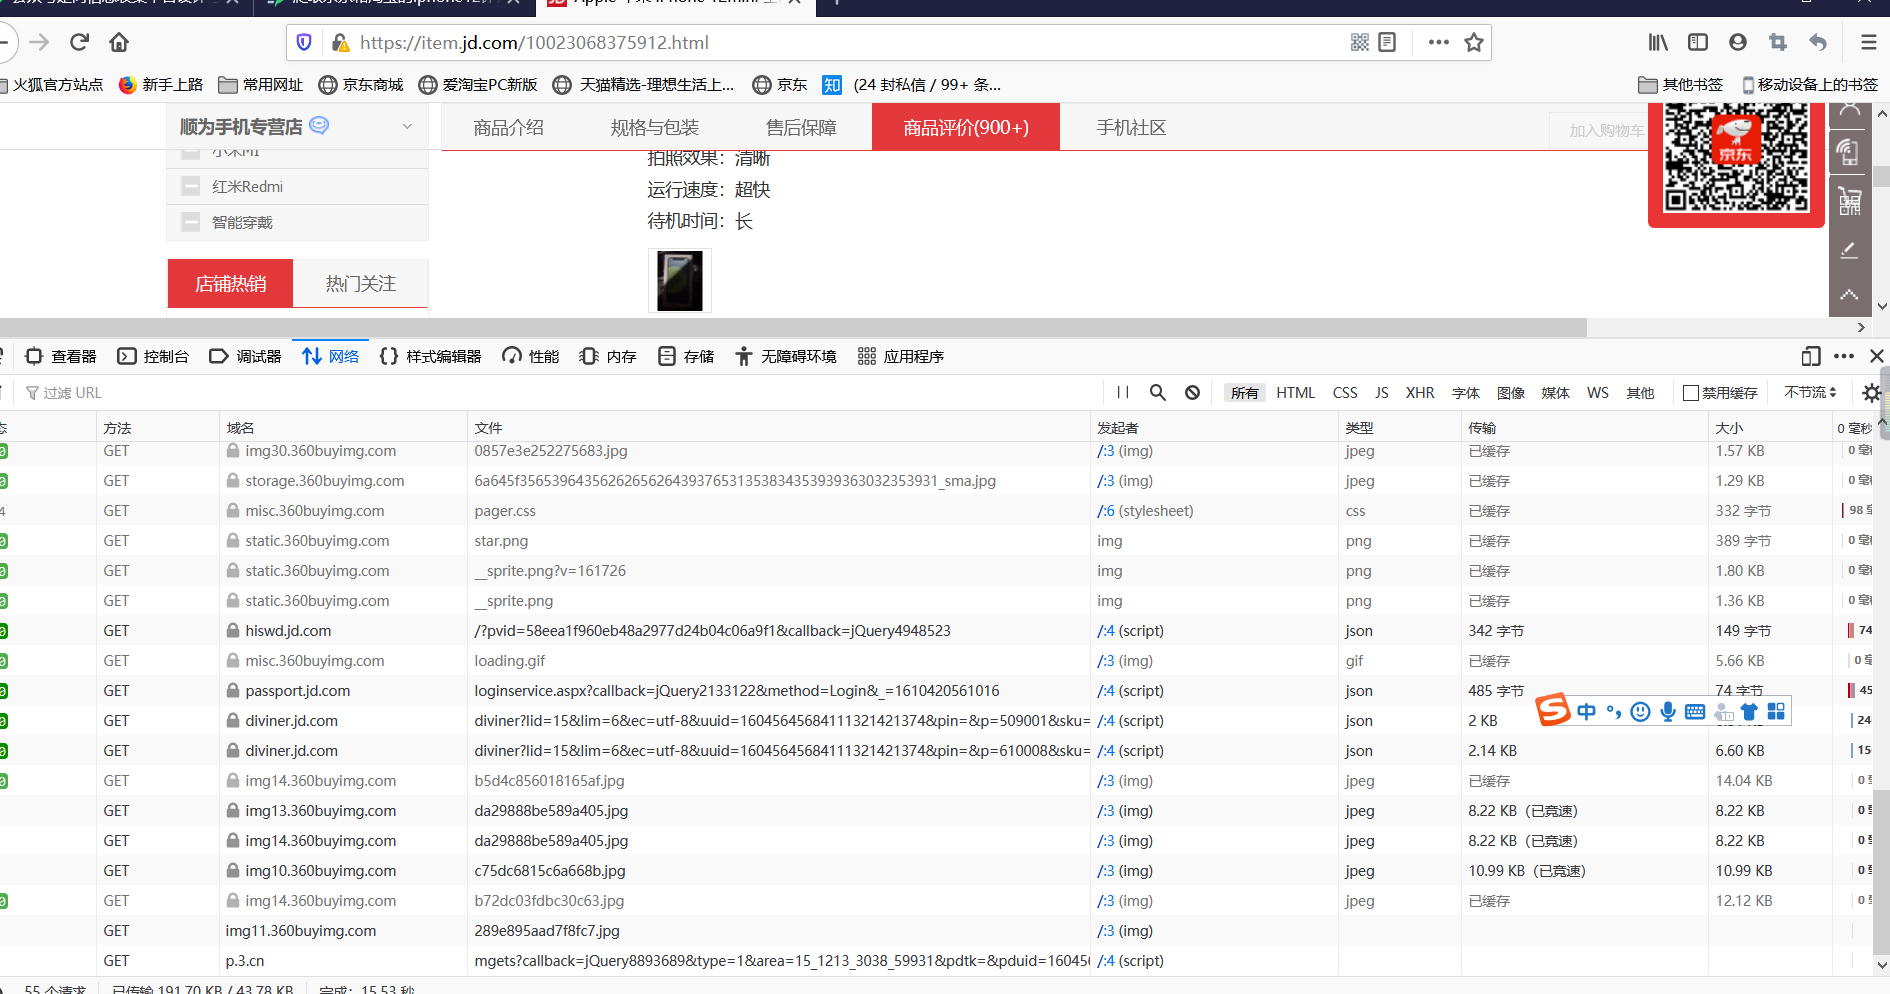Open the 京东商城 bookmark
Screen dimensions: 1890x994
(361, 85)
